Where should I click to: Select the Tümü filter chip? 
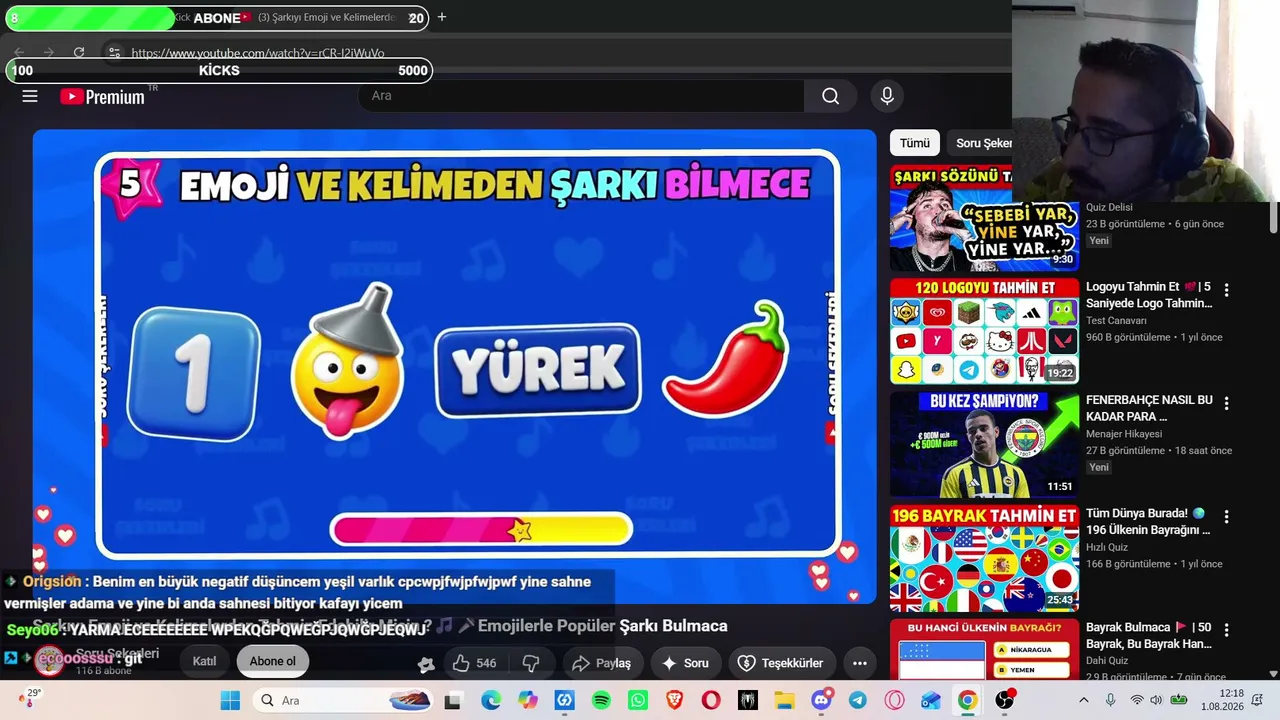coord(914,143)
